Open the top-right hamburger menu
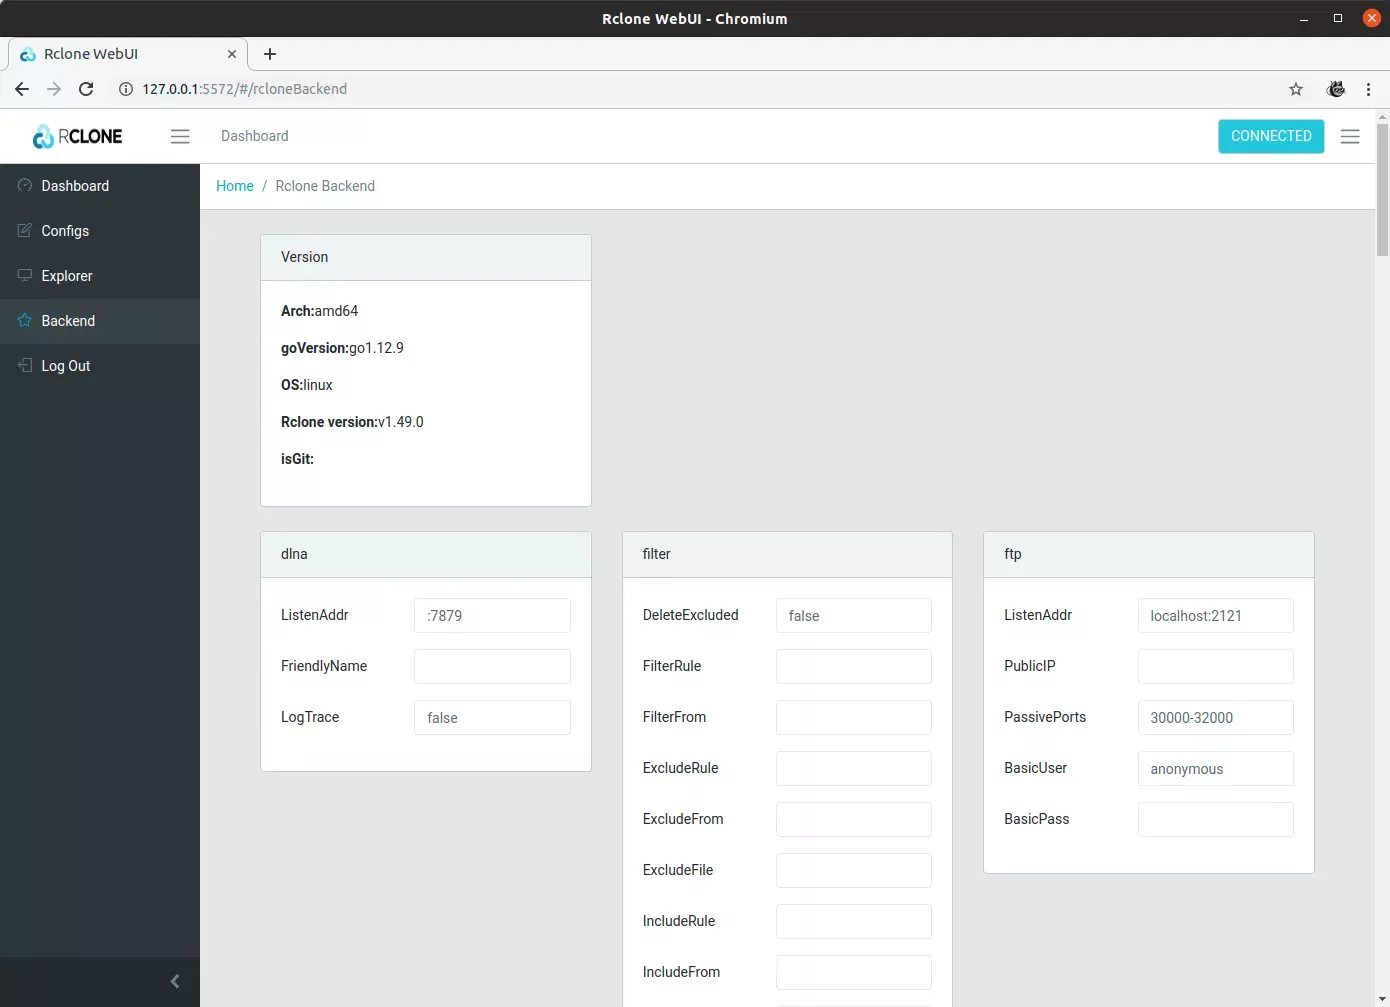The image size is (1390, 1007). (x=1350, y=136)
